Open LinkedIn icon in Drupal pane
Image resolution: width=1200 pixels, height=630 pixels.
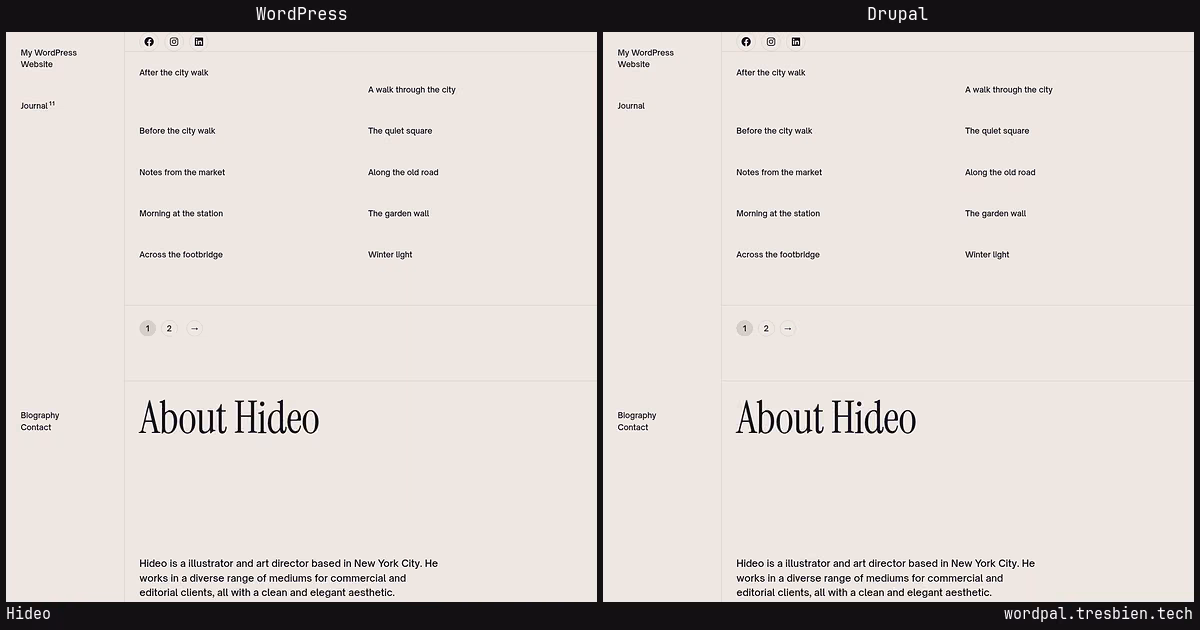click(x=796, y=42)
